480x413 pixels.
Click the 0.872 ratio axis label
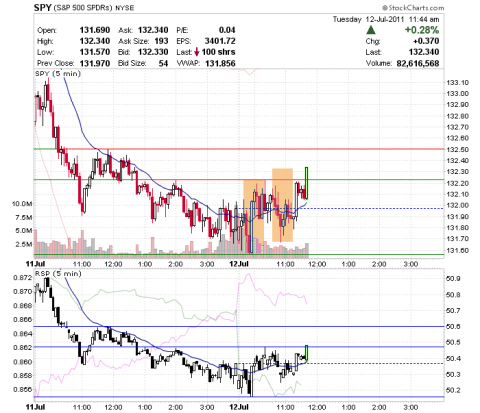coord(23,277)
